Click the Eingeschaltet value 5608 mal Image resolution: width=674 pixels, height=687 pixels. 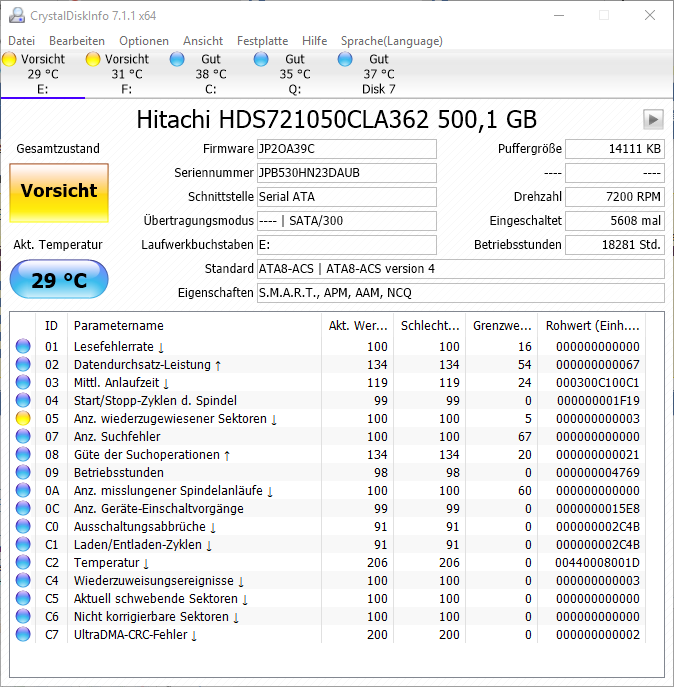615,221
